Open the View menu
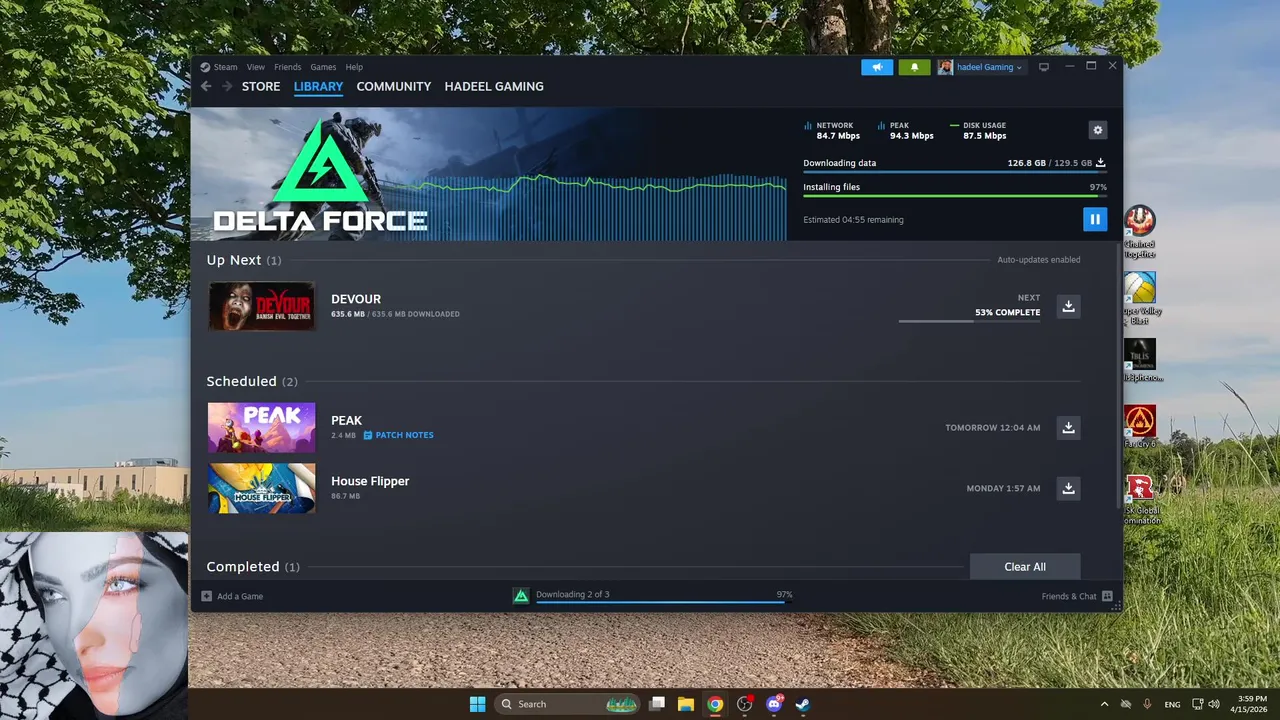Screen dimensions: 1280x720 point(256,67)
